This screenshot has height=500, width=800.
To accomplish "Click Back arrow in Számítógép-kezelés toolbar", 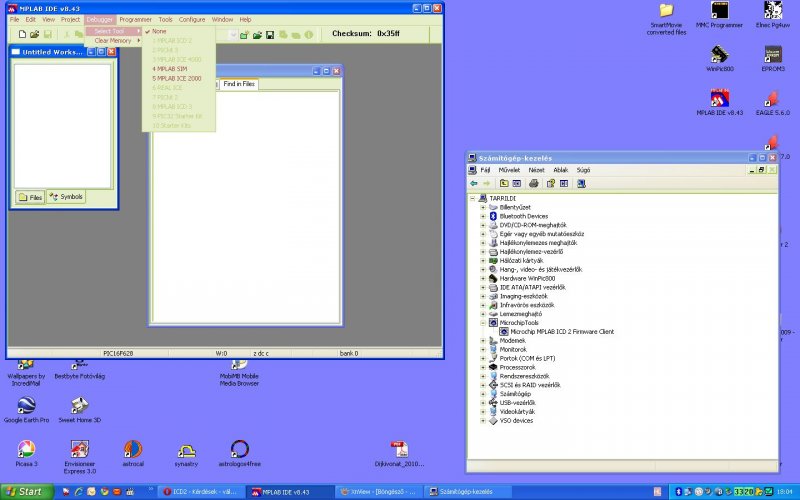I will coord(474,183).
